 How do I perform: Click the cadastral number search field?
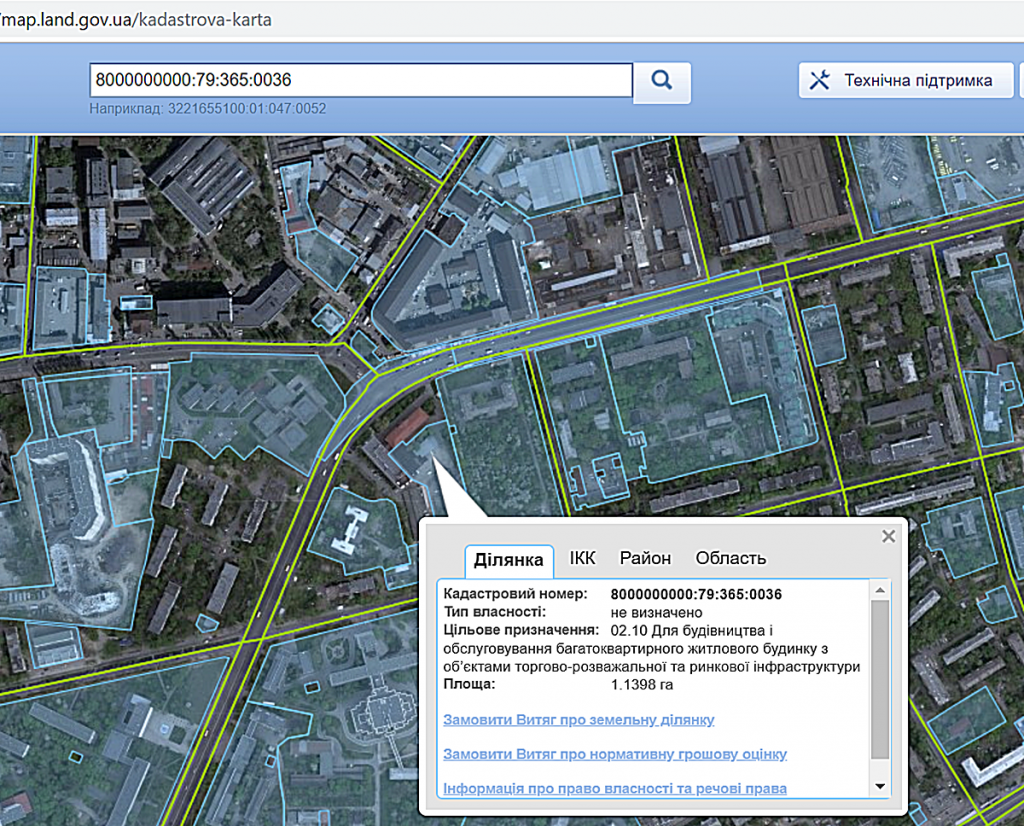[x=360, y=81]
